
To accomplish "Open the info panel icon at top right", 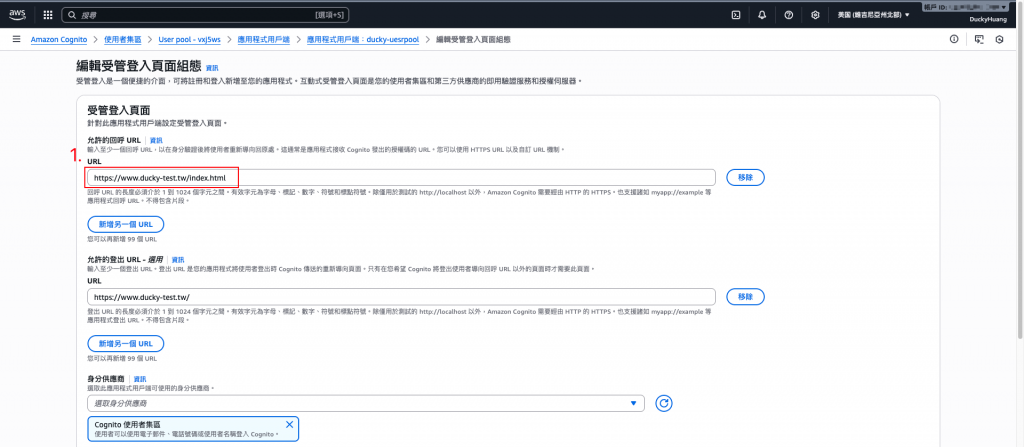I will [954, 39].
